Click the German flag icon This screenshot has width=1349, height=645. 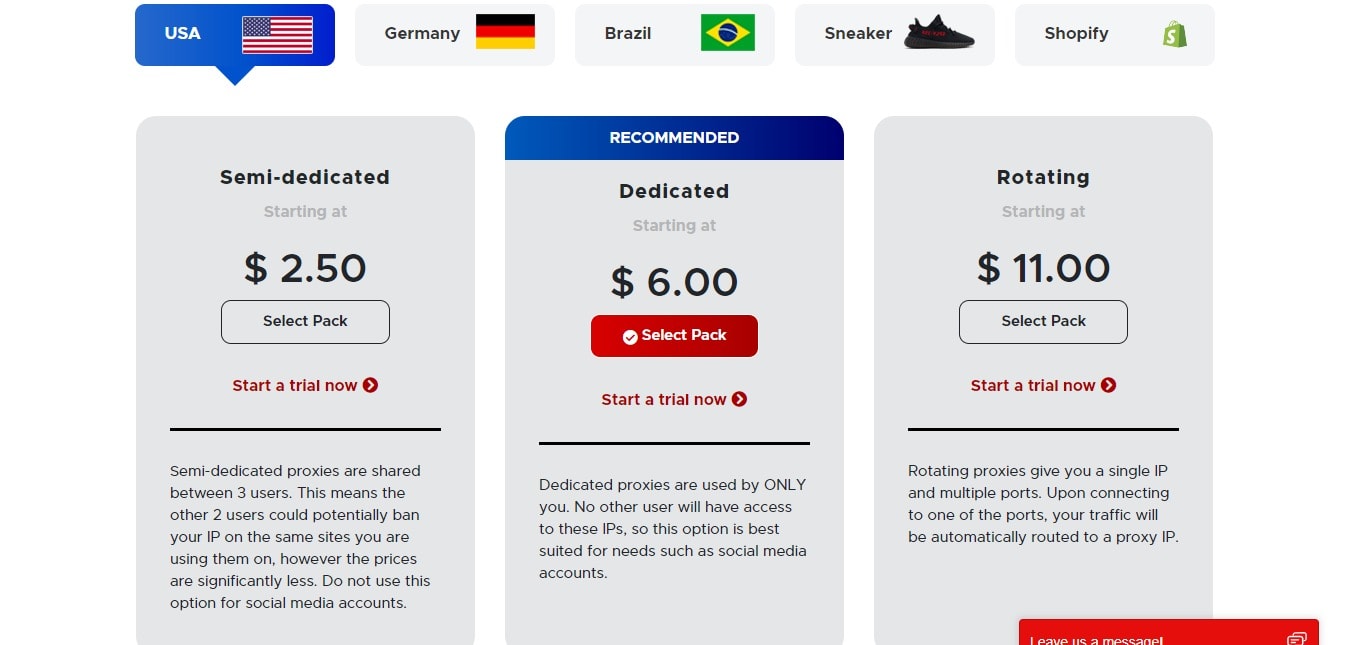[x=505, y=32]
